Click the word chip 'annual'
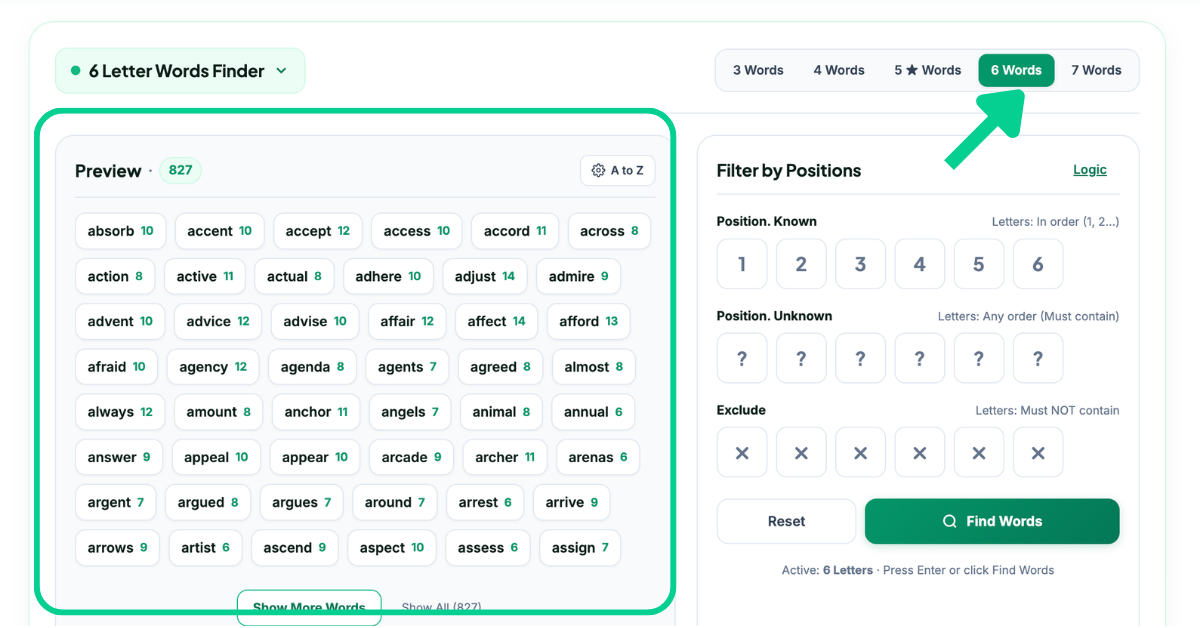This screenshot has width=1200, height=628. point(594,412)
